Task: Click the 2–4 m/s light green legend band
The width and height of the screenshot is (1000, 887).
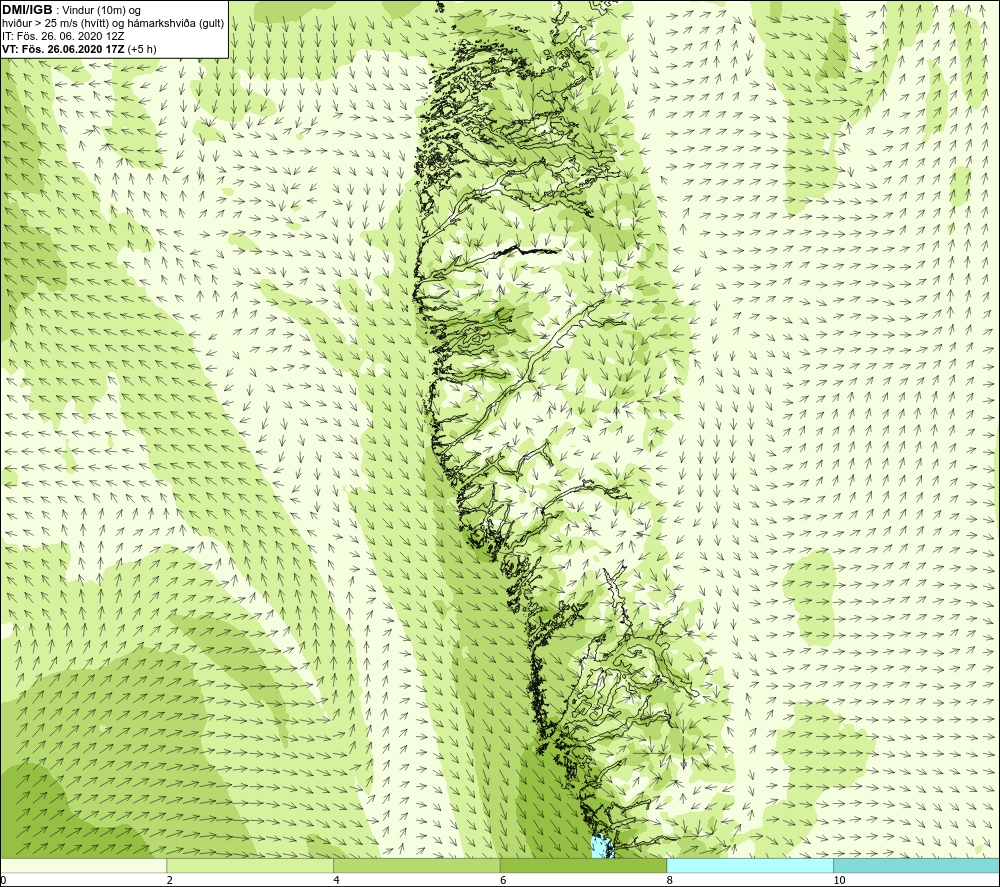Action: pyautogui.click(x=250, y=865)
